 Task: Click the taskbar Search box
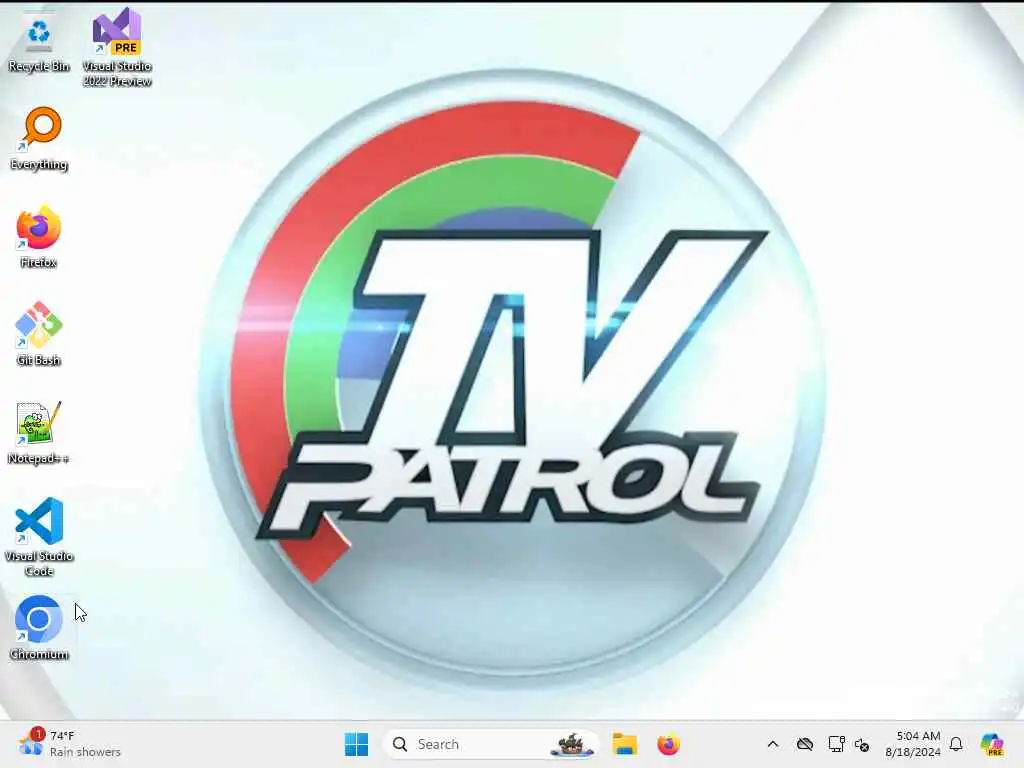pyautogui.click(x=491, y=744)
